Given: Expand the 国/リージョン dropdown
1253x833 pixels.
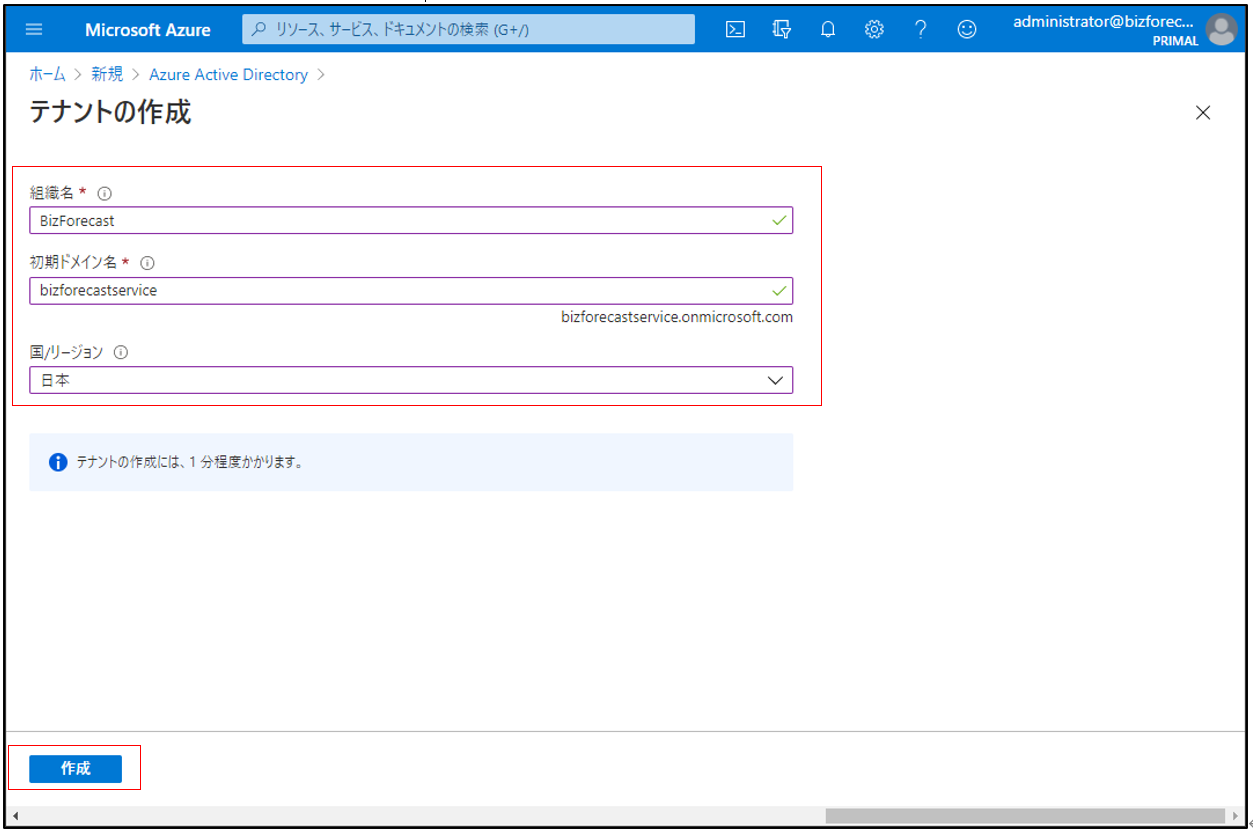Looking at the screenshot, I should coord(410,380).
